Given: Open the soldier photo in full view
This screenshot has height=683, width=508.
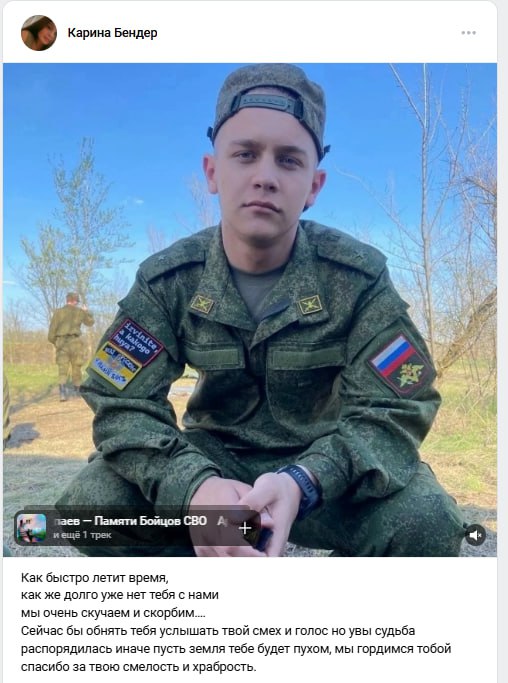Looking at the screenshot, I should [250, 310].
